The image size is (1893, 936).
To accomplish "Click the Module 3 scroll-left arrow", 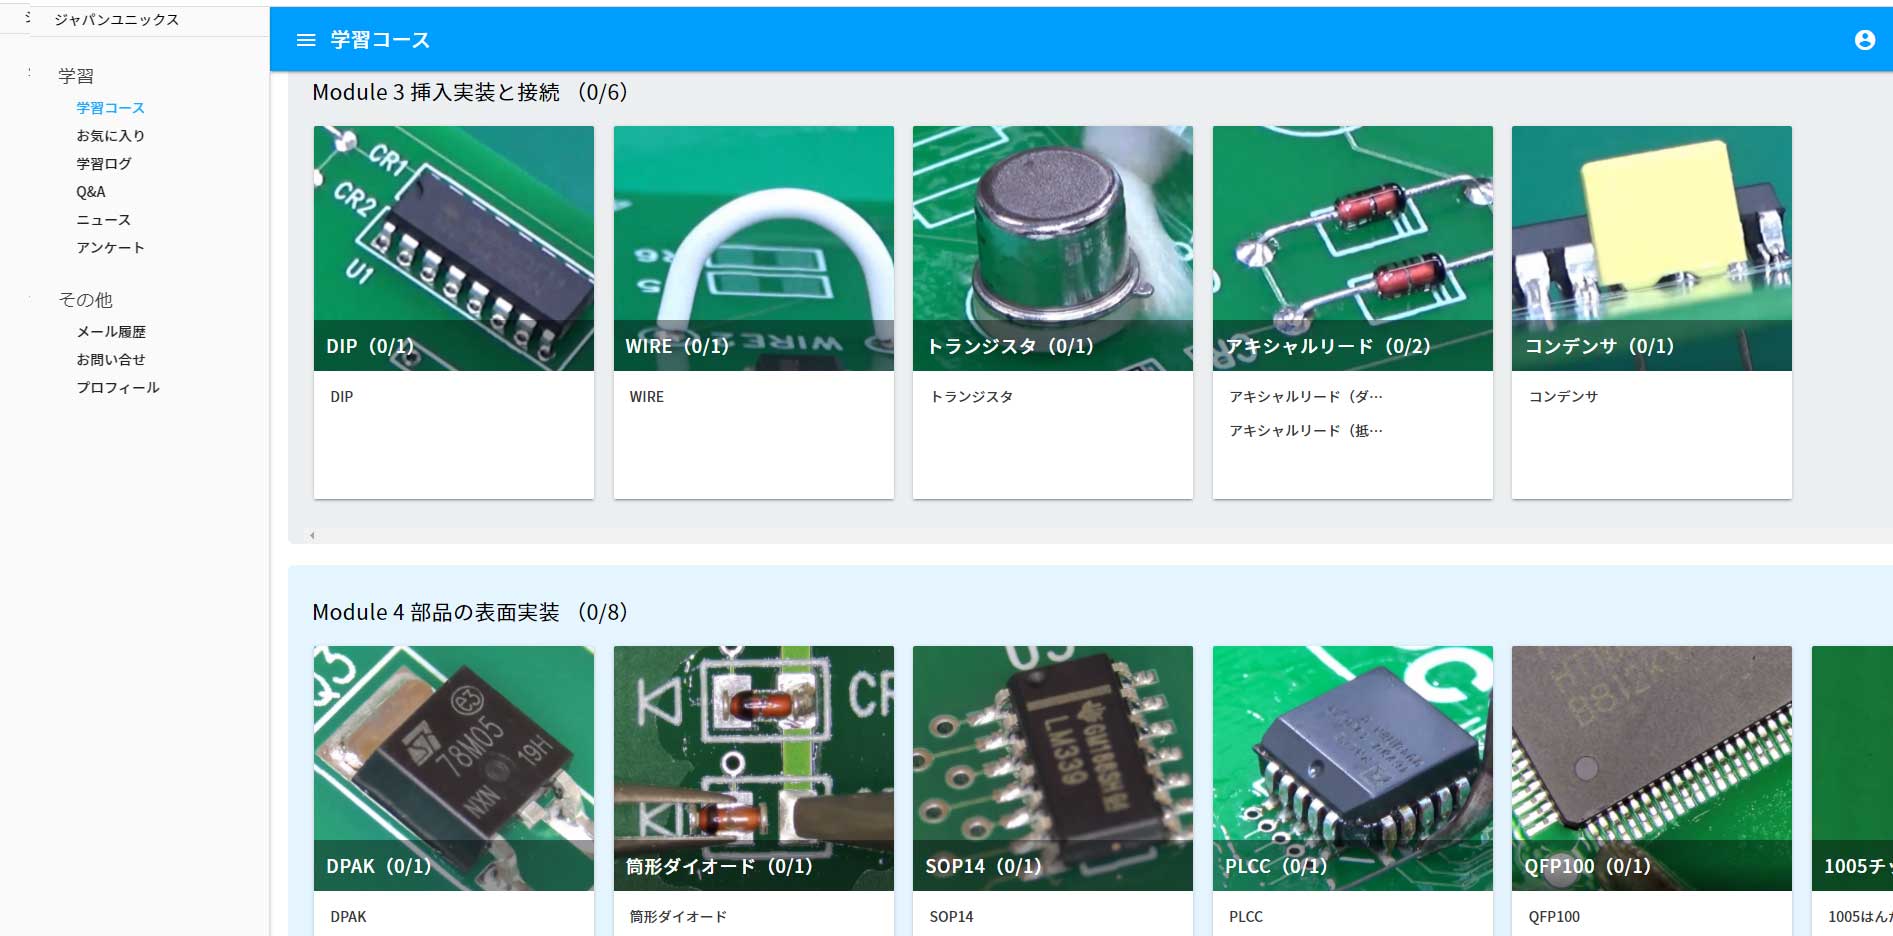I will 312,536.
